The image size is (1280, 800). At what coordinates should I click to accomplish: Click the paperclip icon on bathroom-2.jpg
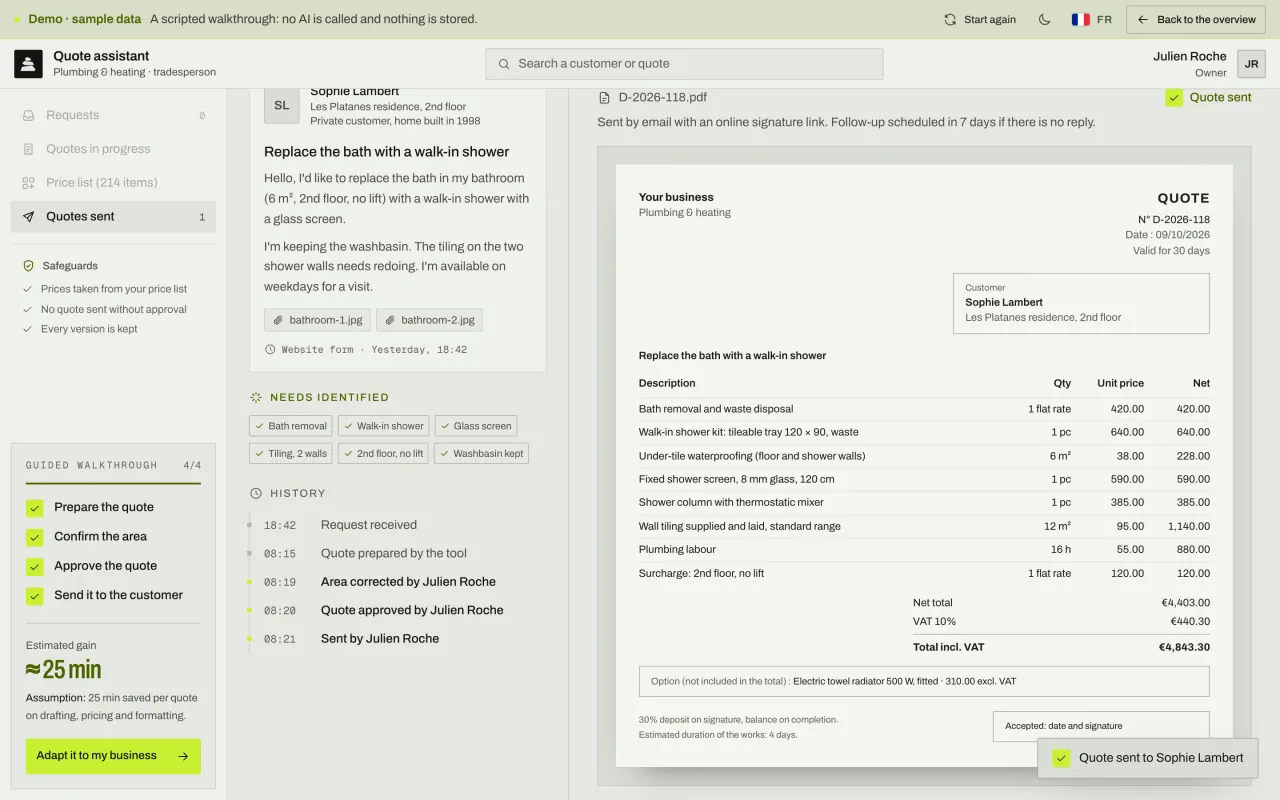coord(390,320)
